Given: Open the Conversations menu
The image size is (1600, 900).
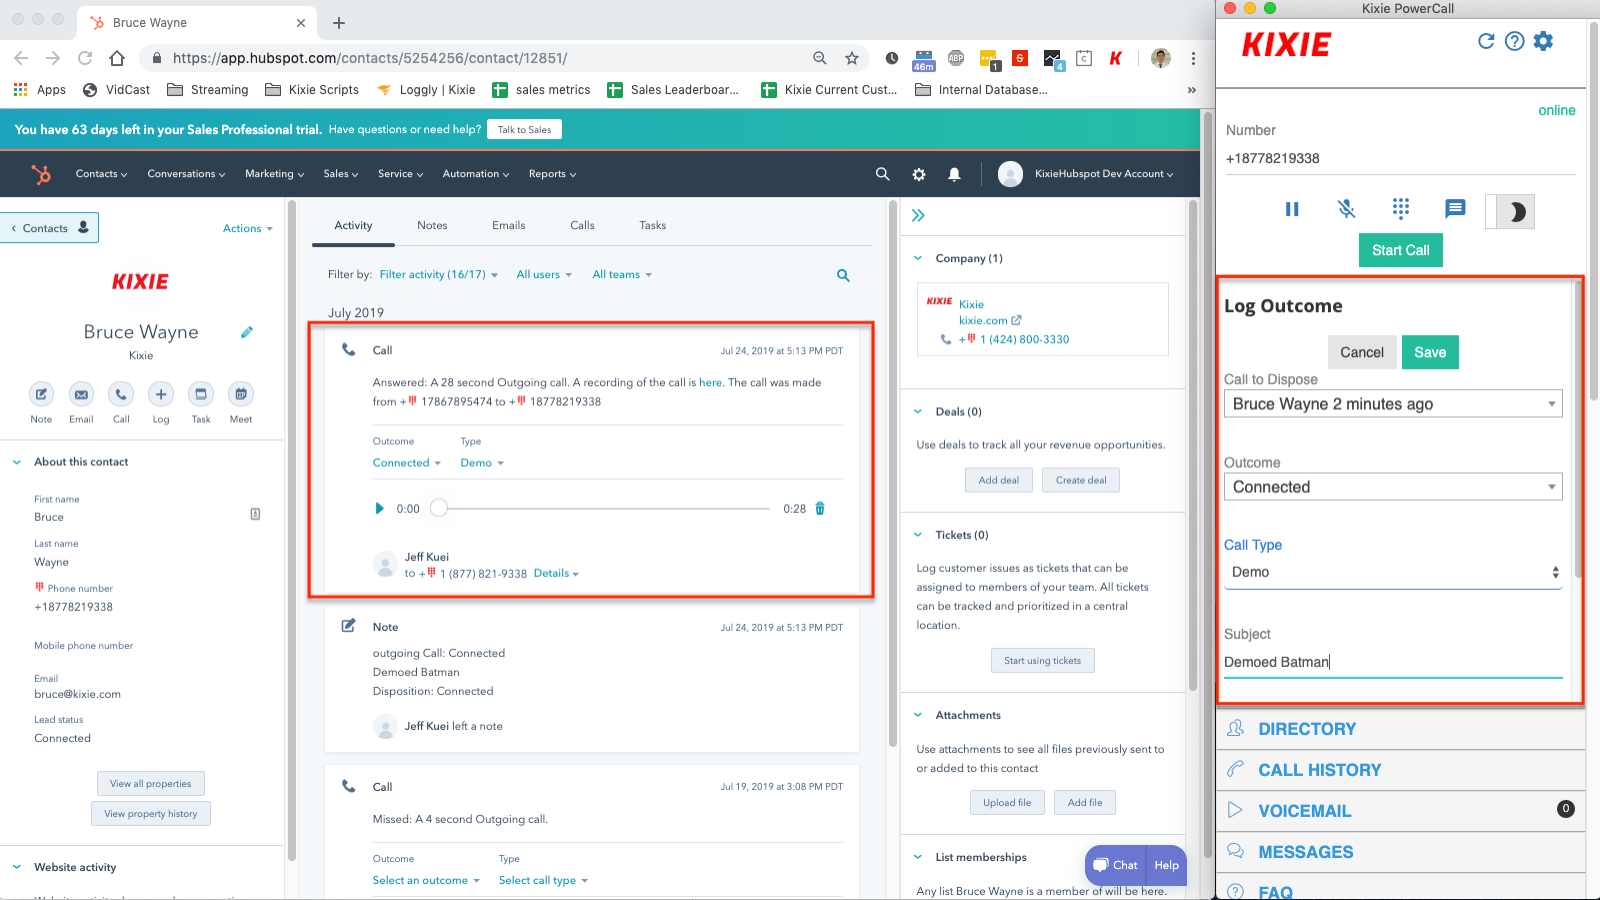Looking at the screenshot, I should (x=185, y=173).
